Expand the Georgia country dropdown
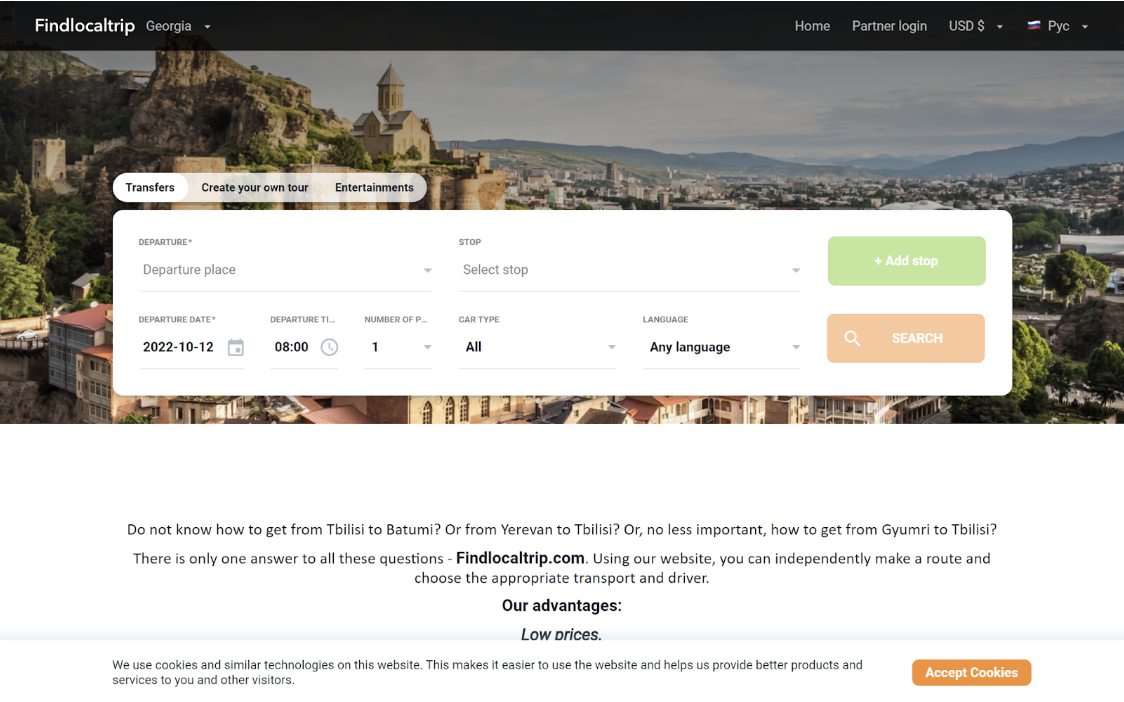This screenshot has width=1124, height=702. [178, 26]
